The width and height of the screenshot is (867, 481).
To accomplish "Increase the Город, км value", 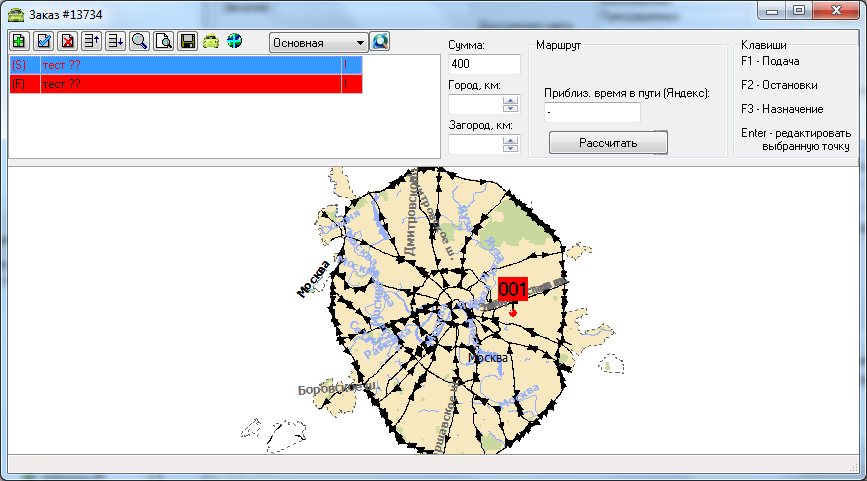I will click(x=511, y=100).
